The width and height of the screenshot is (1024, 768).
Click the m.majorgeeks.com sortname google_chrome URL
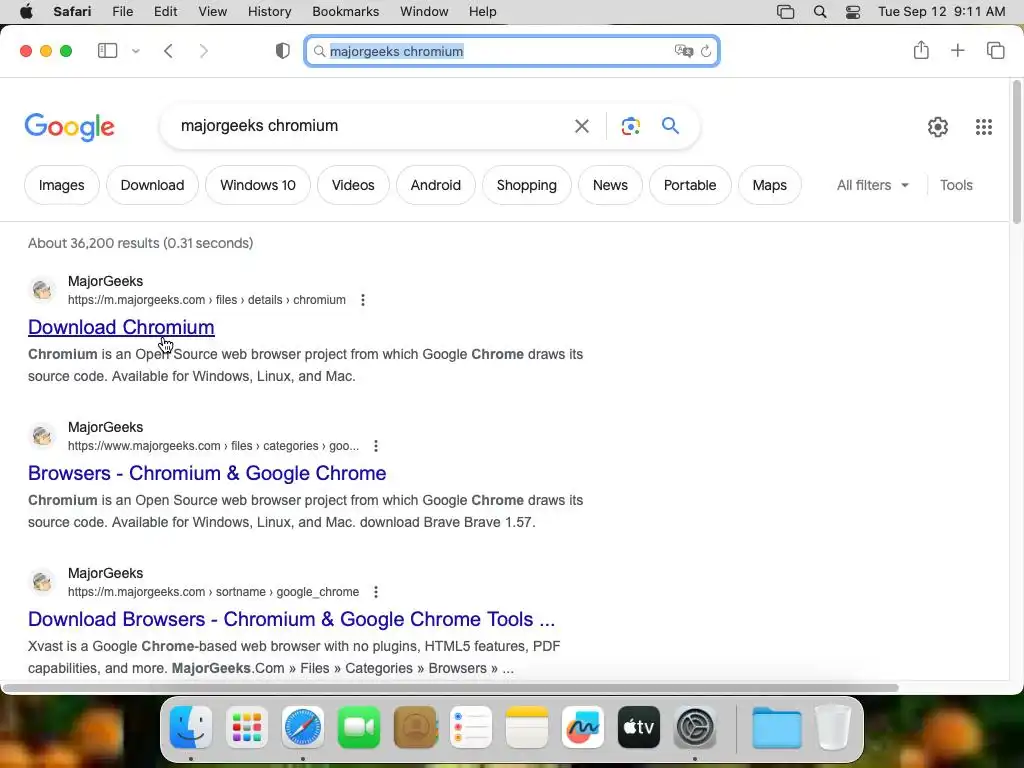(214, 592)
